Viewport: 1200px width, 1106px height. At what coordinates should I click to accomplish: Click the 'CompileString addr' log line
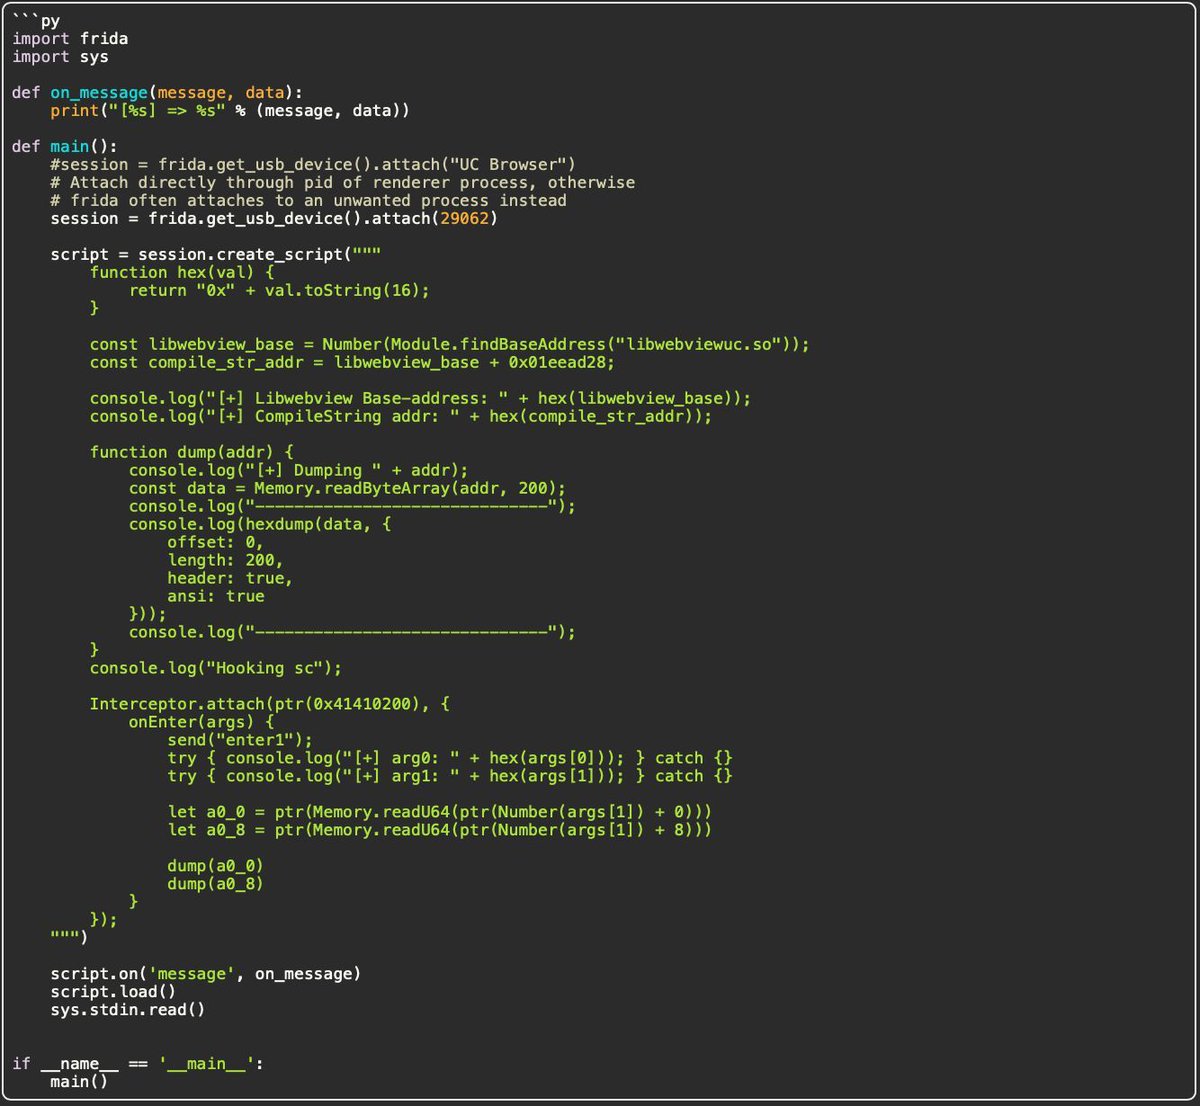pos(401,416)
